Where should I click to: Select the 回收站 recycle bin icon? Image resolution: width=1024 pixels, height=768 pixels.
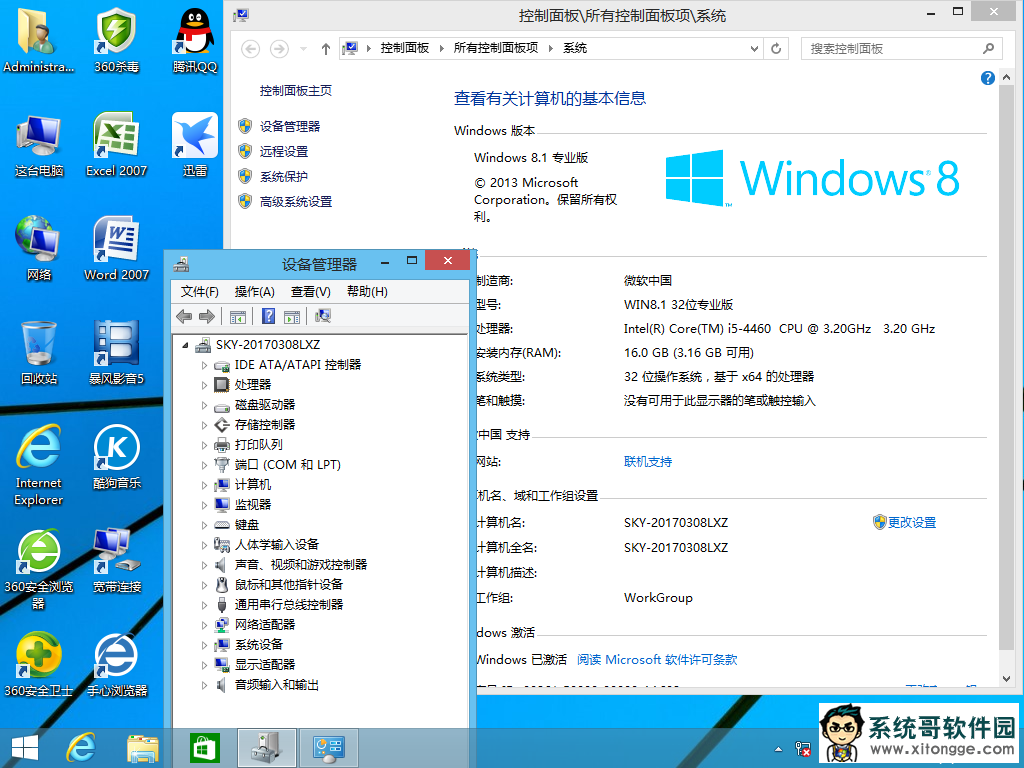click(x=39, y=353)
